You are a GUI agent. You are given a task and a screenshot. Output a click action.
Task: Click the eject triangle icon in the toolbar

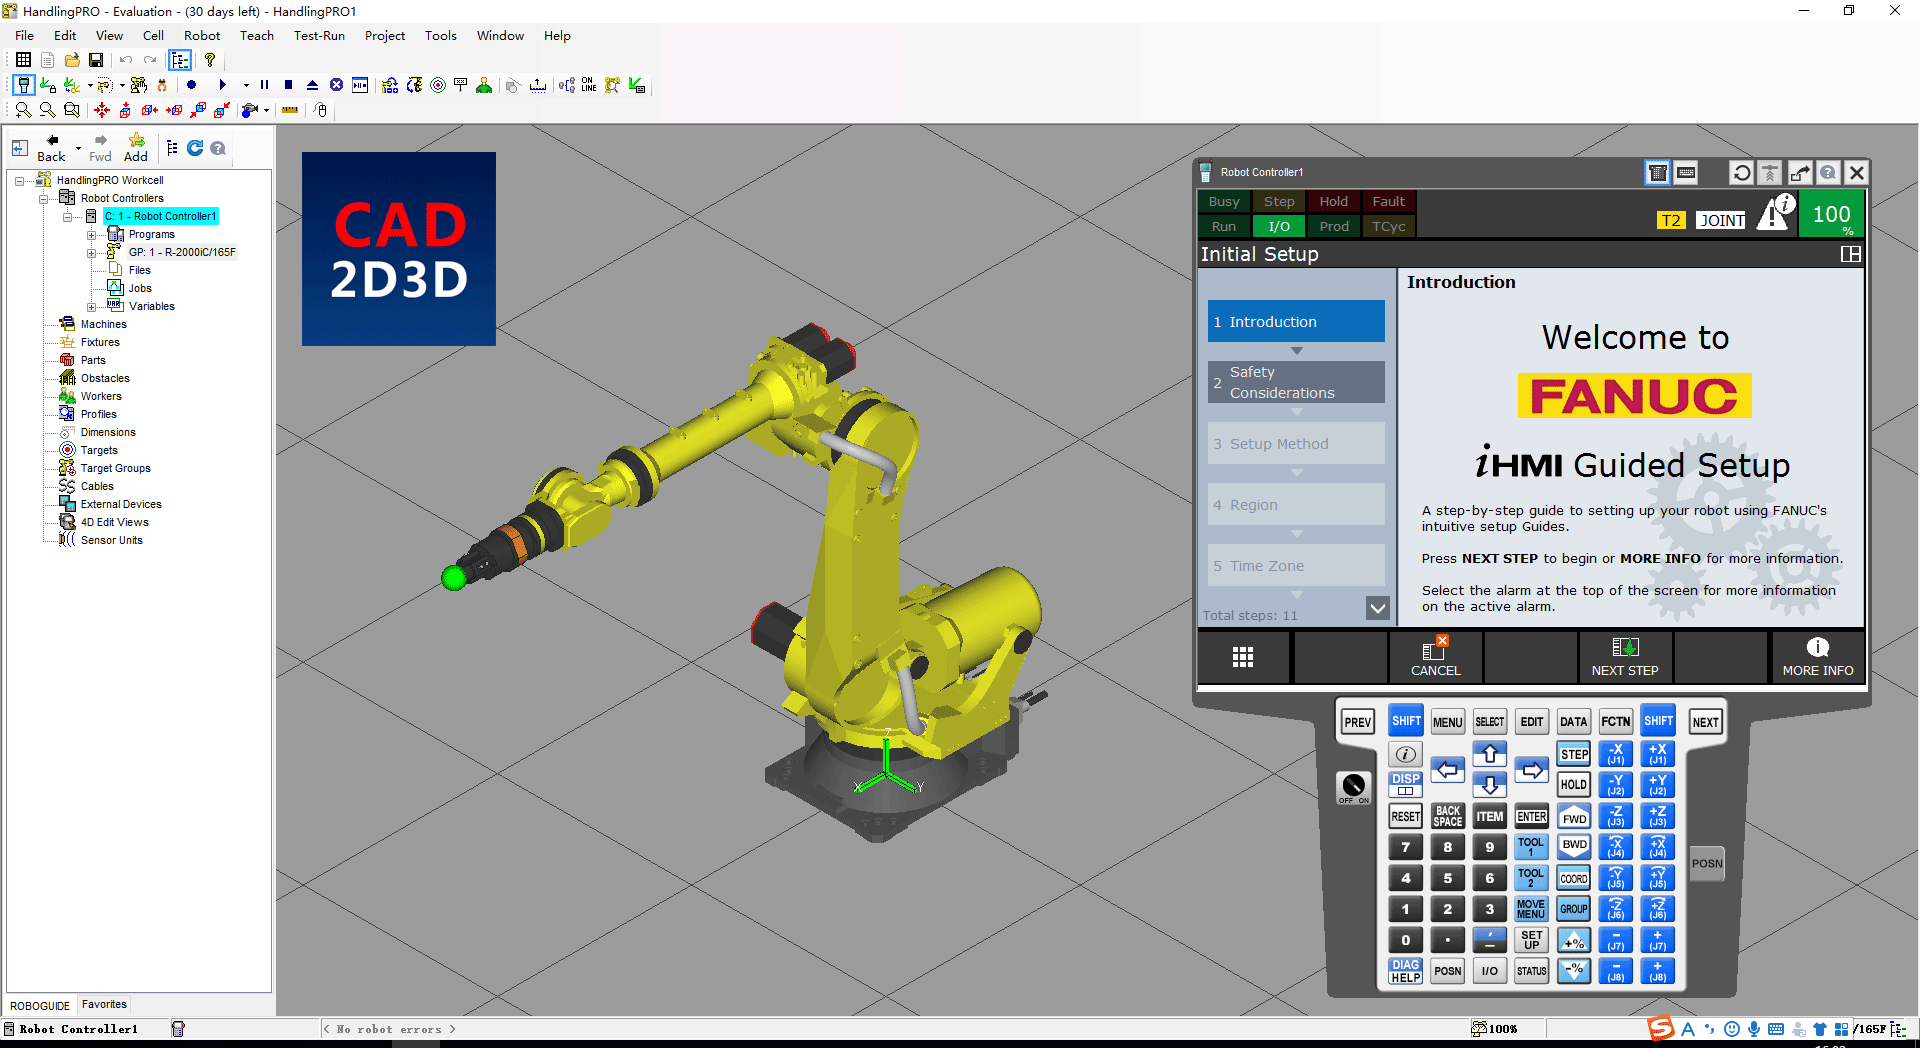312,85
